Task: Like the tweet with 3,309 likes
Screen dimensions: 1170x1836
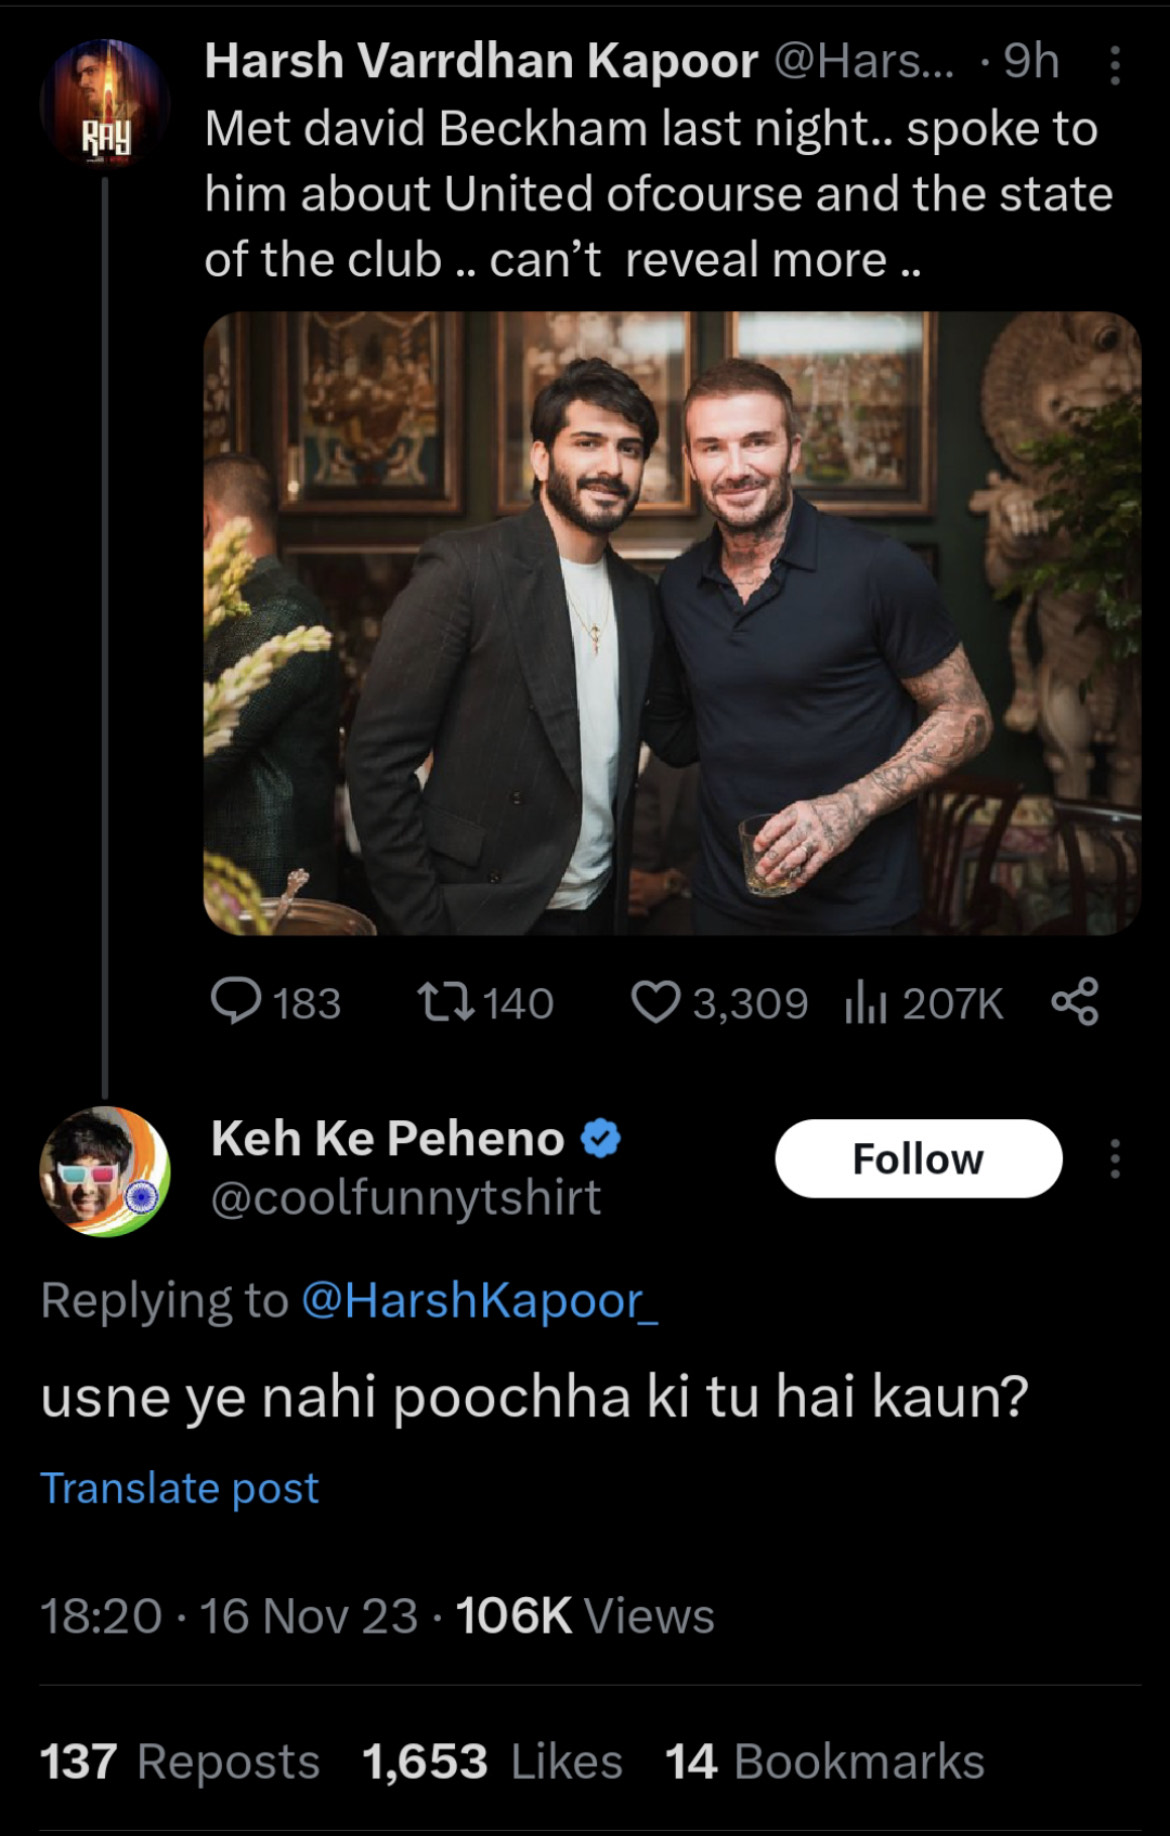Action: (656, 1002)
